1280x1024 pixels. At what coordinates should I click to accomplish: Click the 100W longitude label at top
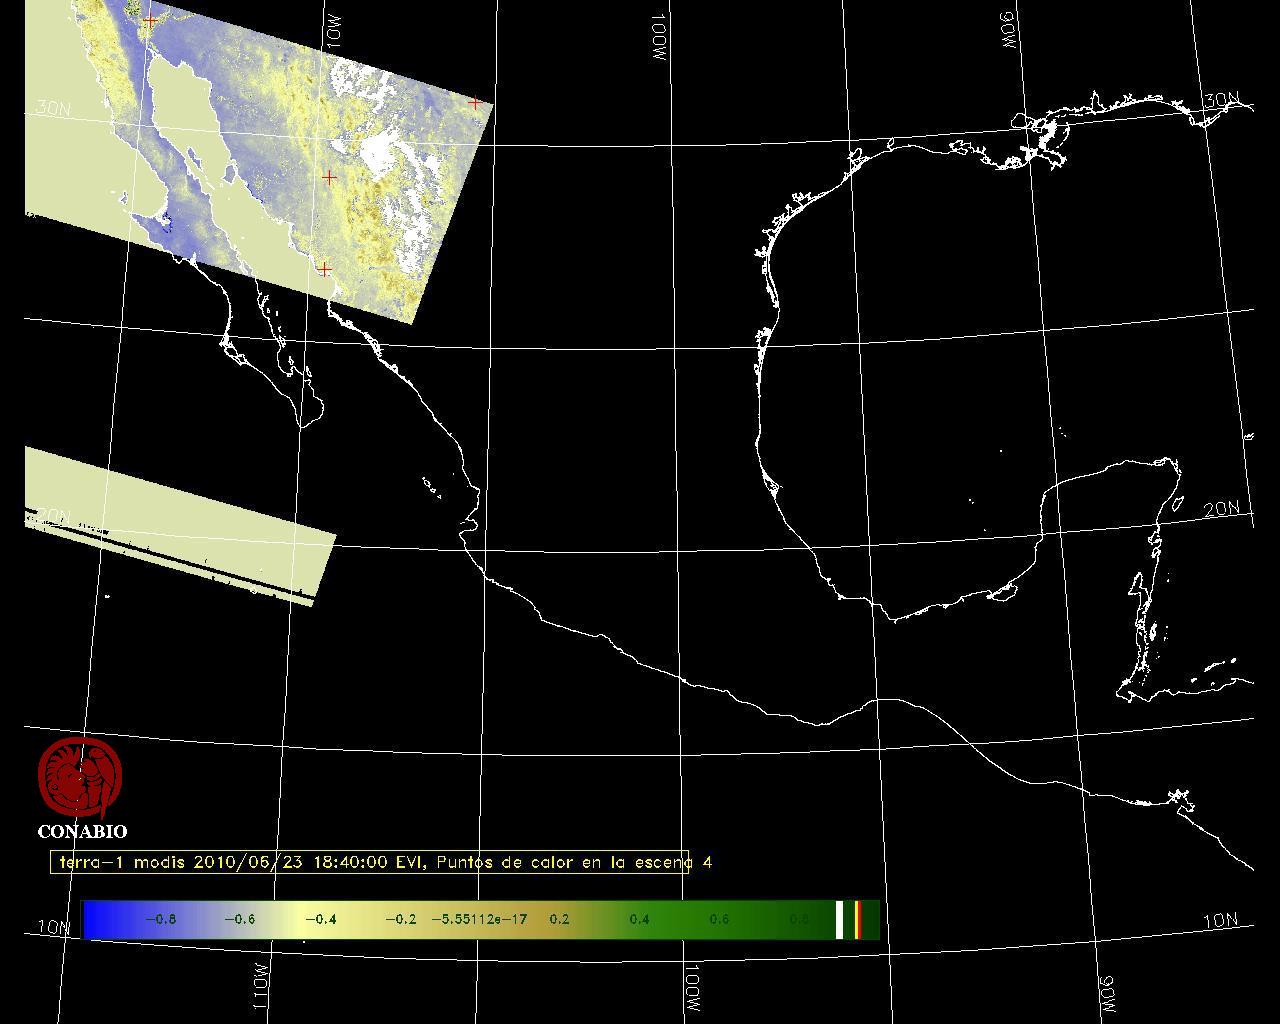tap(658, 39)
